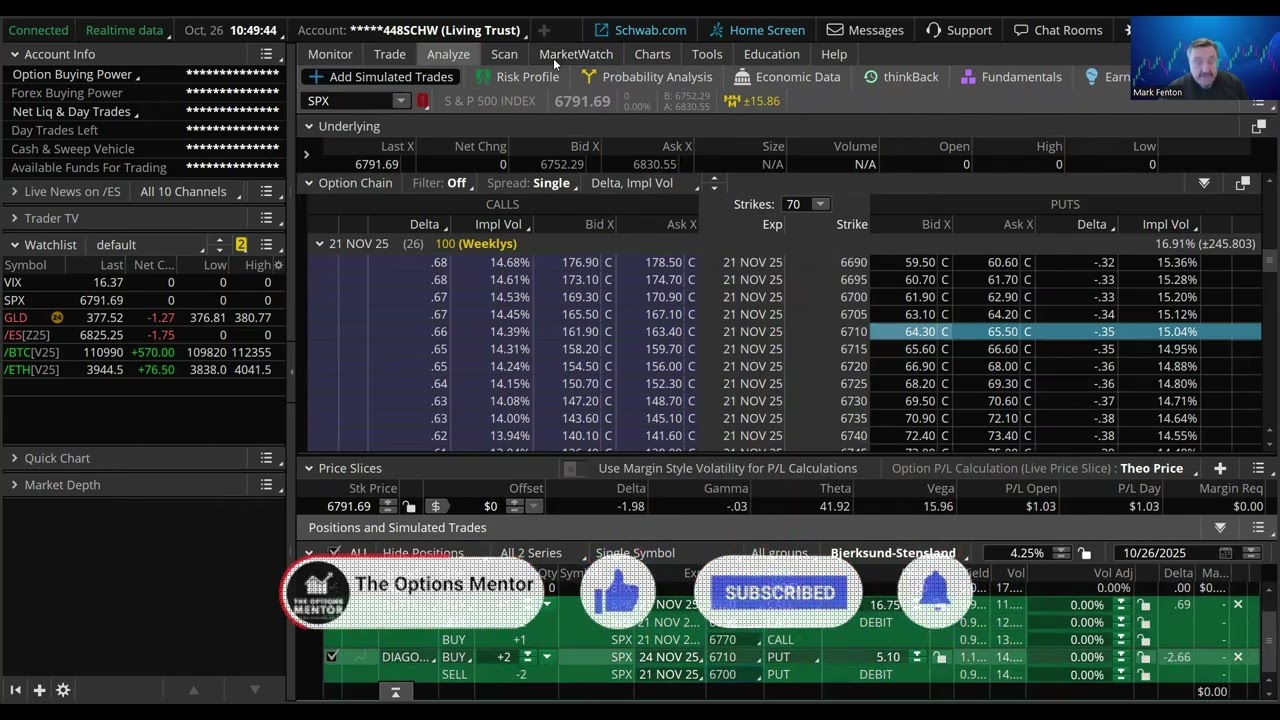Viewport: 1280px width, 720px height.
Task: Switch to the Charts tab
Action: (x=652, y=54)
